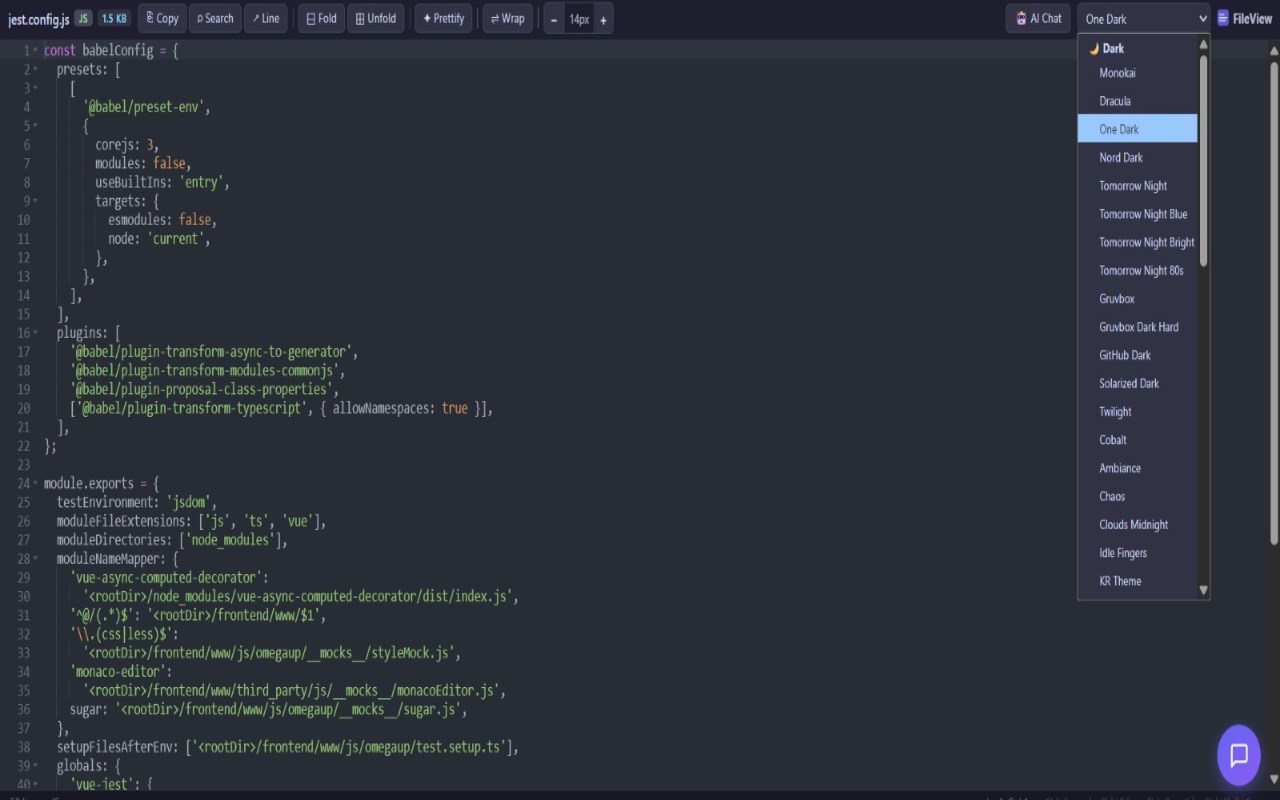
Task: Click the JS file type badge
Action: [83, 18]
